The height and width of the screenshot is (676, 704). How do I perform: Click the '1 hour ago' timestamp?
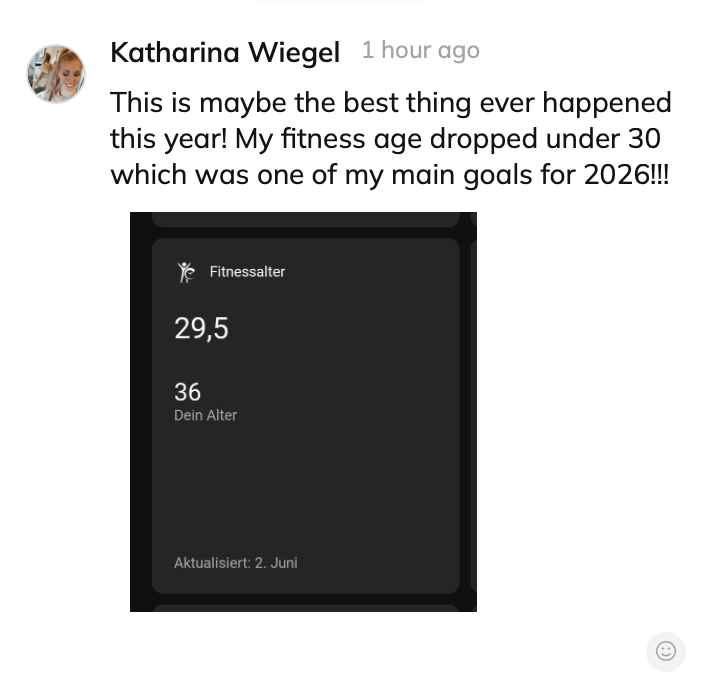tap(421, 50)
